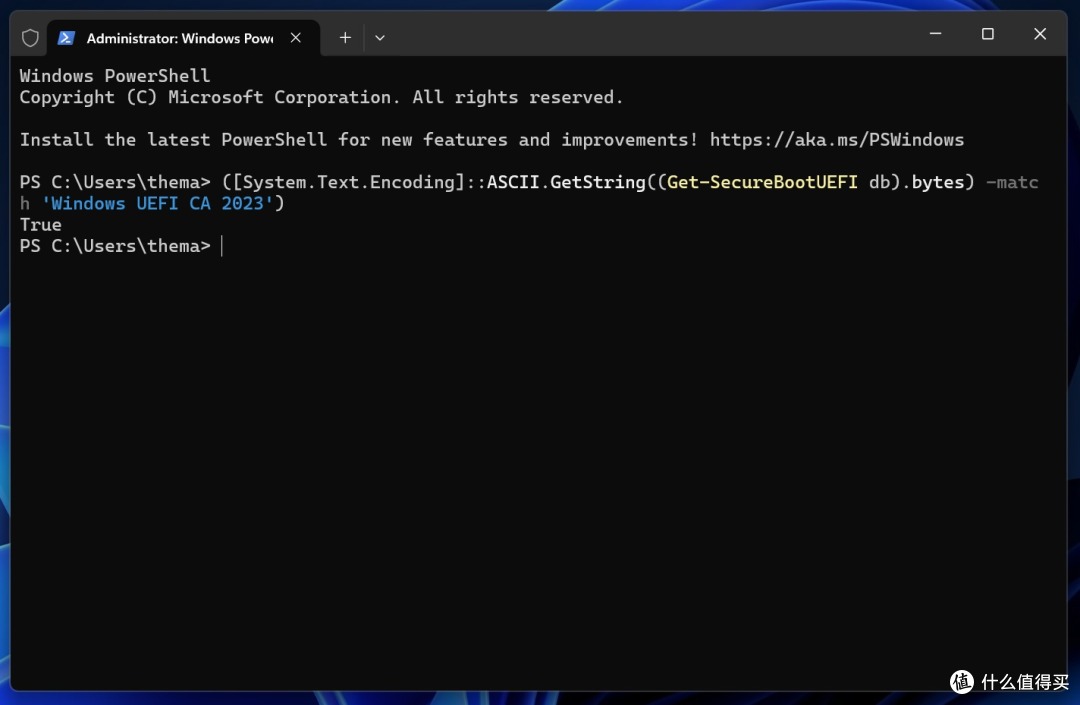Click the PowerShell icon on the tab
This screenshot has width=1080, height=705.
66,38
